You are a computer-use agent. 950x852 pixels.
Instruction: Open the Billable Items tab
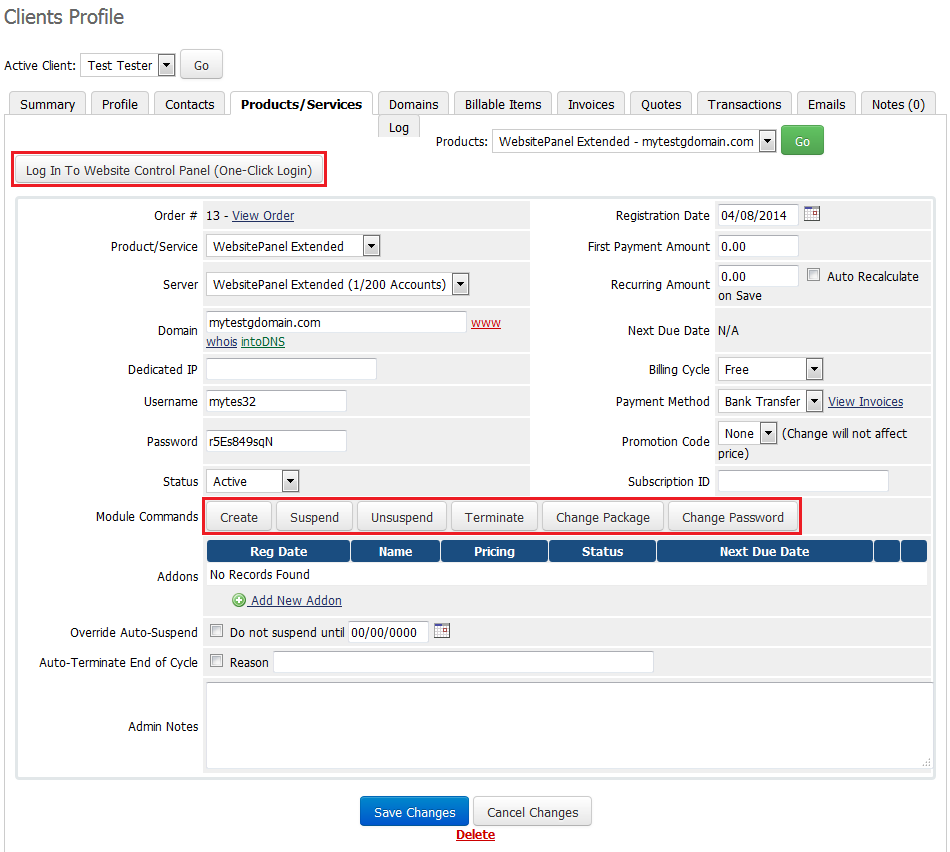point(503,104)
